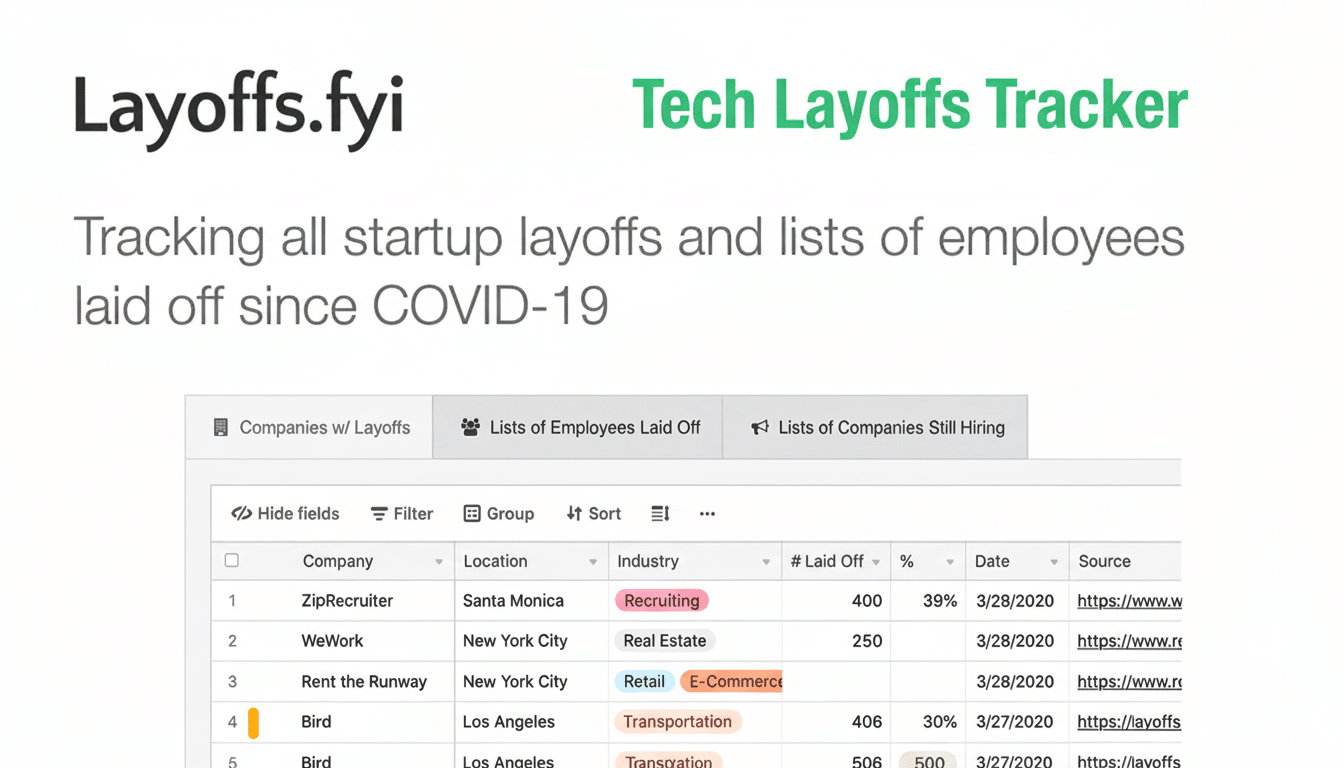Screen dimensions: 1344x768
Task: Open the source link for the Bird layoff
Action: [x=1128, y=721]
